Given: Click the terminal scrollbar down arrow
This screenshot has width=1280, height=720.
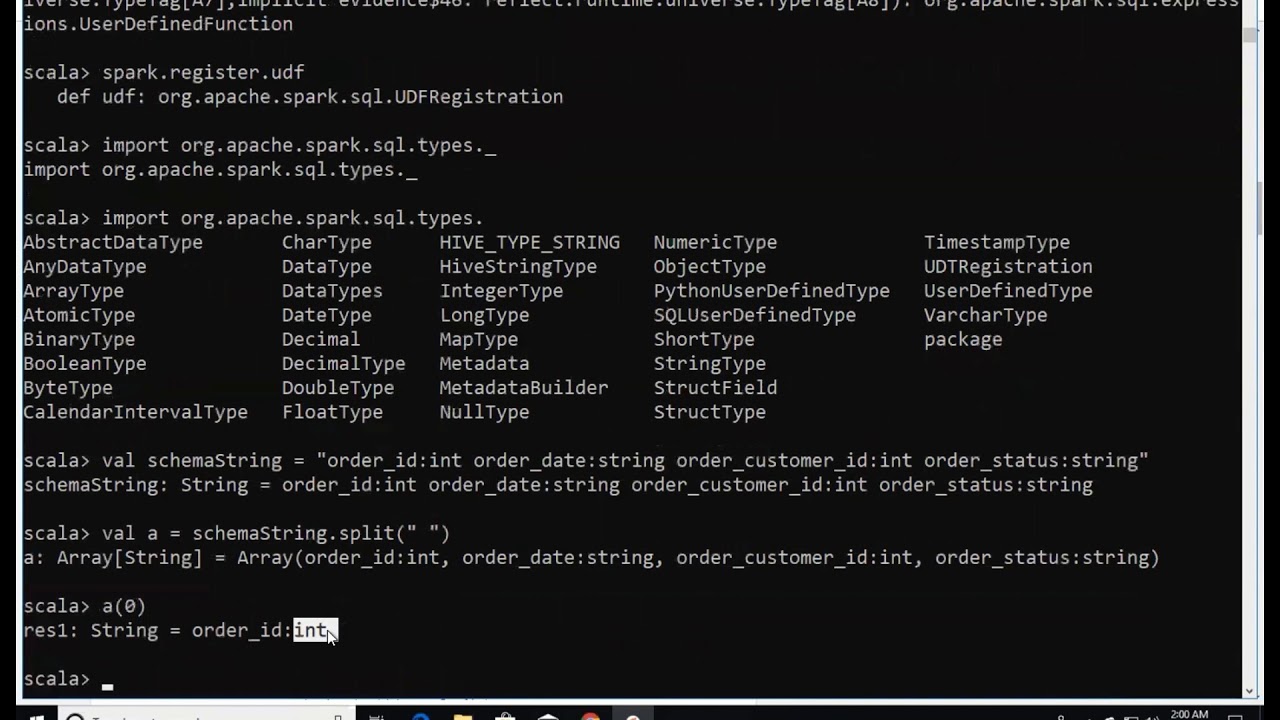Looking at the screenshot, I should coord(1250,690).
